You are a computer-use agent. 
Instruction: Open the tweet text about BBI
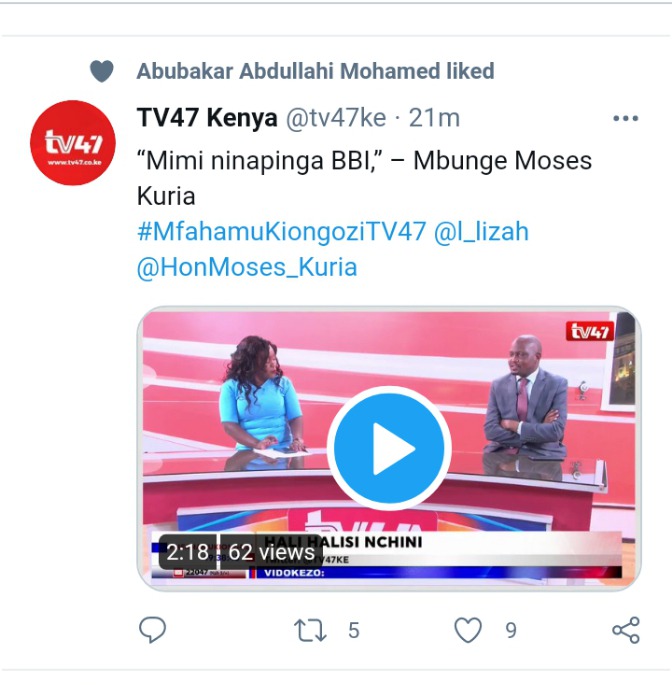point(364,178)
